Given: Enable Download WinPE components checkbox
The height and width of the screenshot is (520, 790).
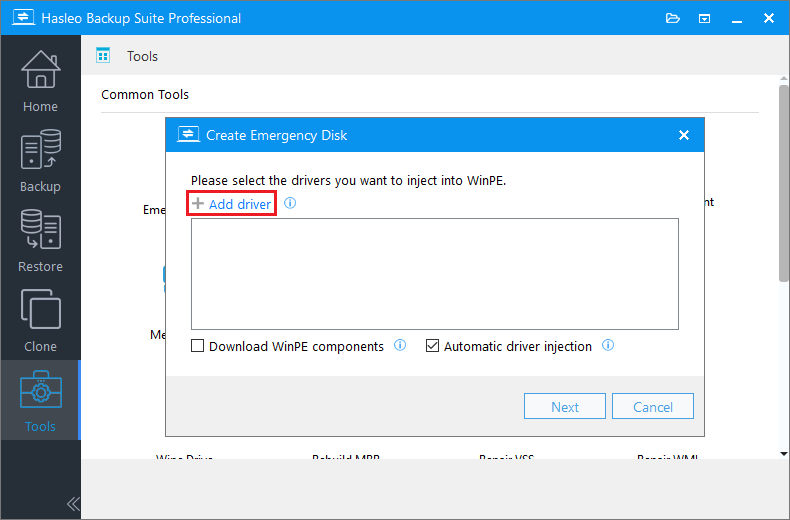Looking at the screenshot, I should tap(198, 346).
